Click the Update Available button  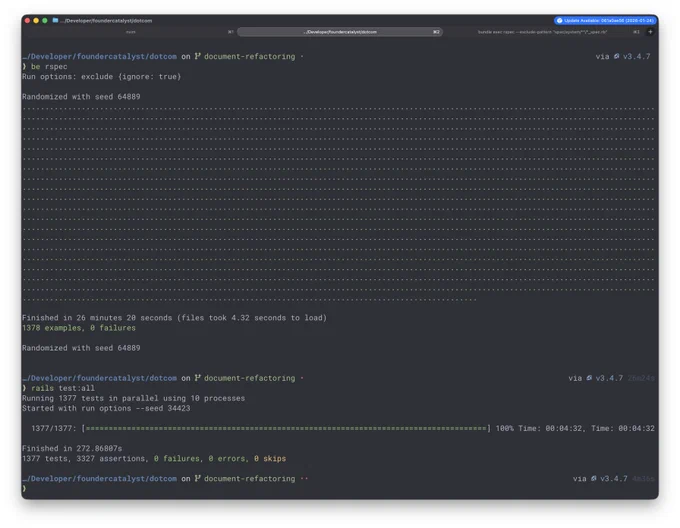(x=605, y=20)
